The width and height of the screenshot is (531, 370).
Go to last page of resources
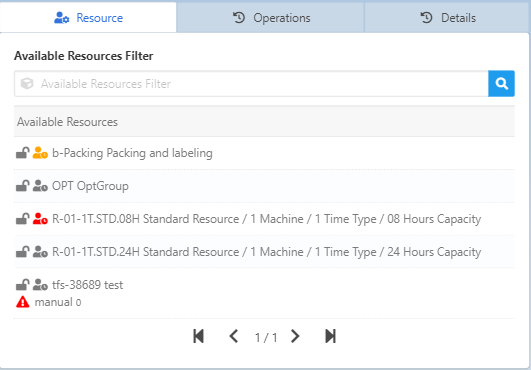coord(330,336)
